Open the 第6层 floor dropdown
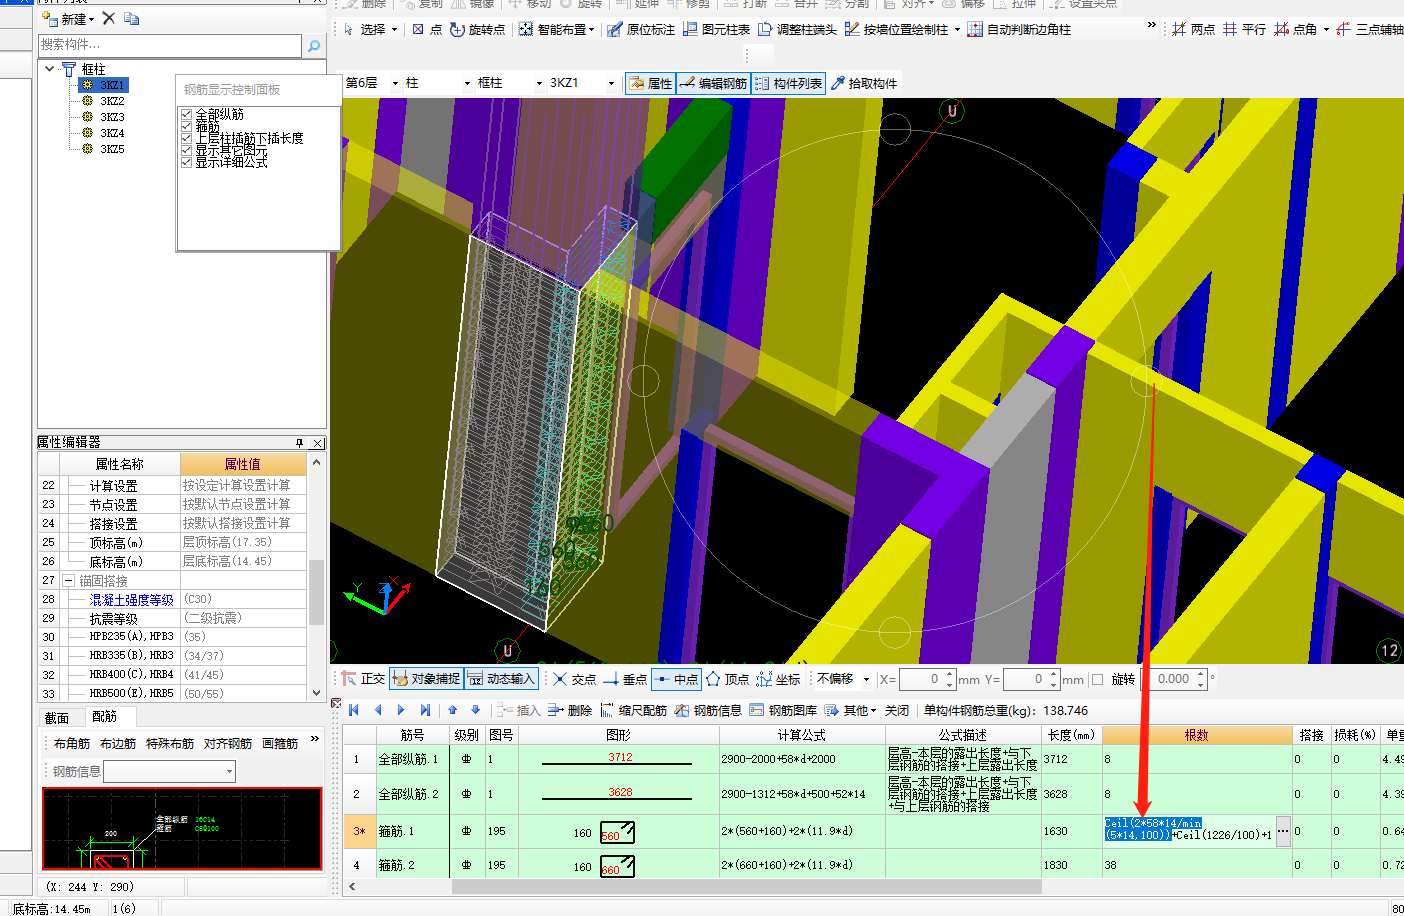The height and width of the screenshot is (916, 1404). tap(395, 83)
